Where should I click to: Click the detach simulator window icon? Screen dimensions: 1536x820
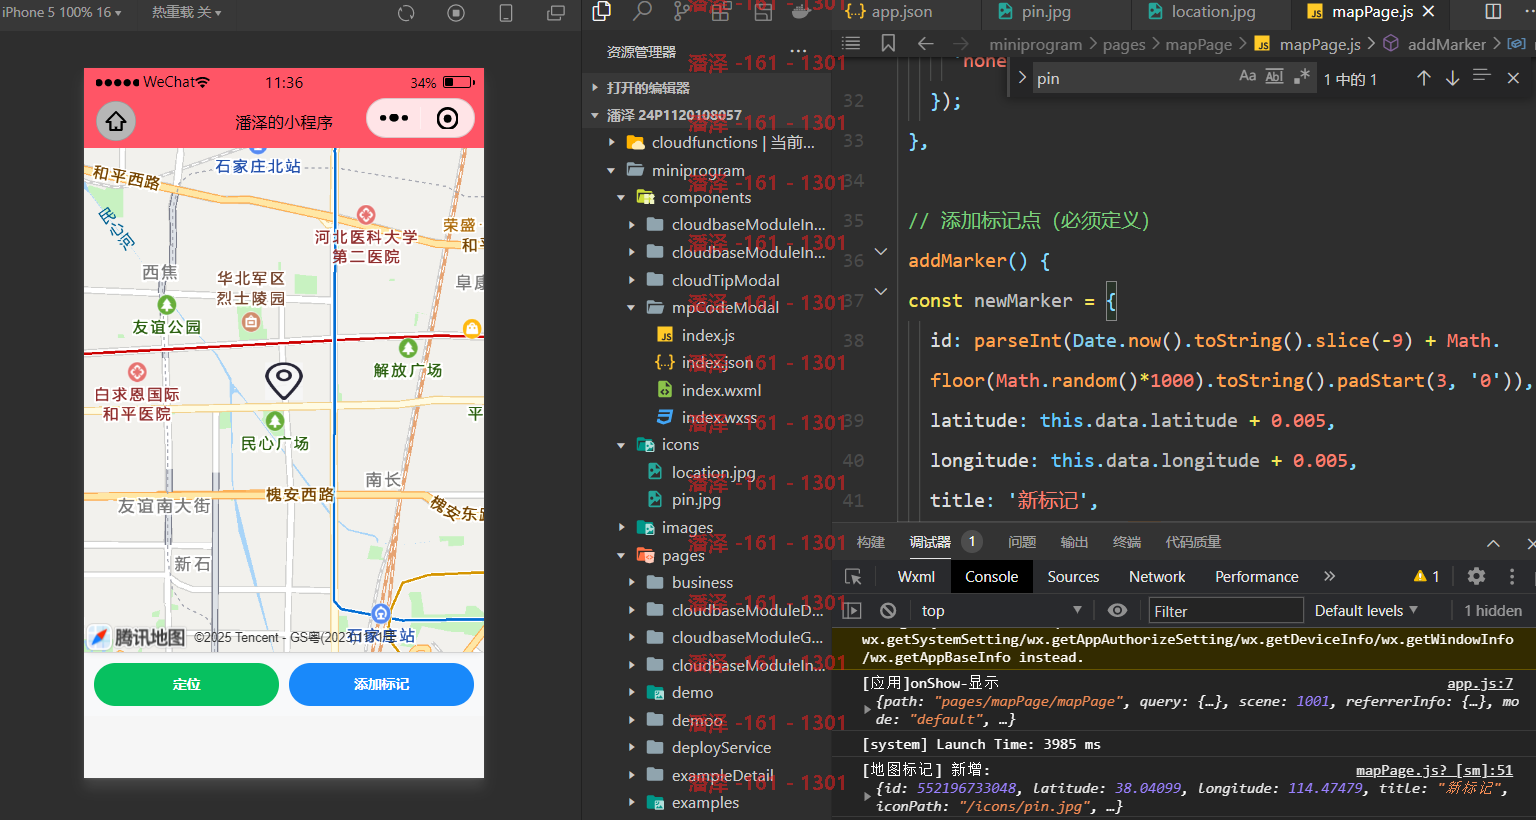click(x=556, y=13)
